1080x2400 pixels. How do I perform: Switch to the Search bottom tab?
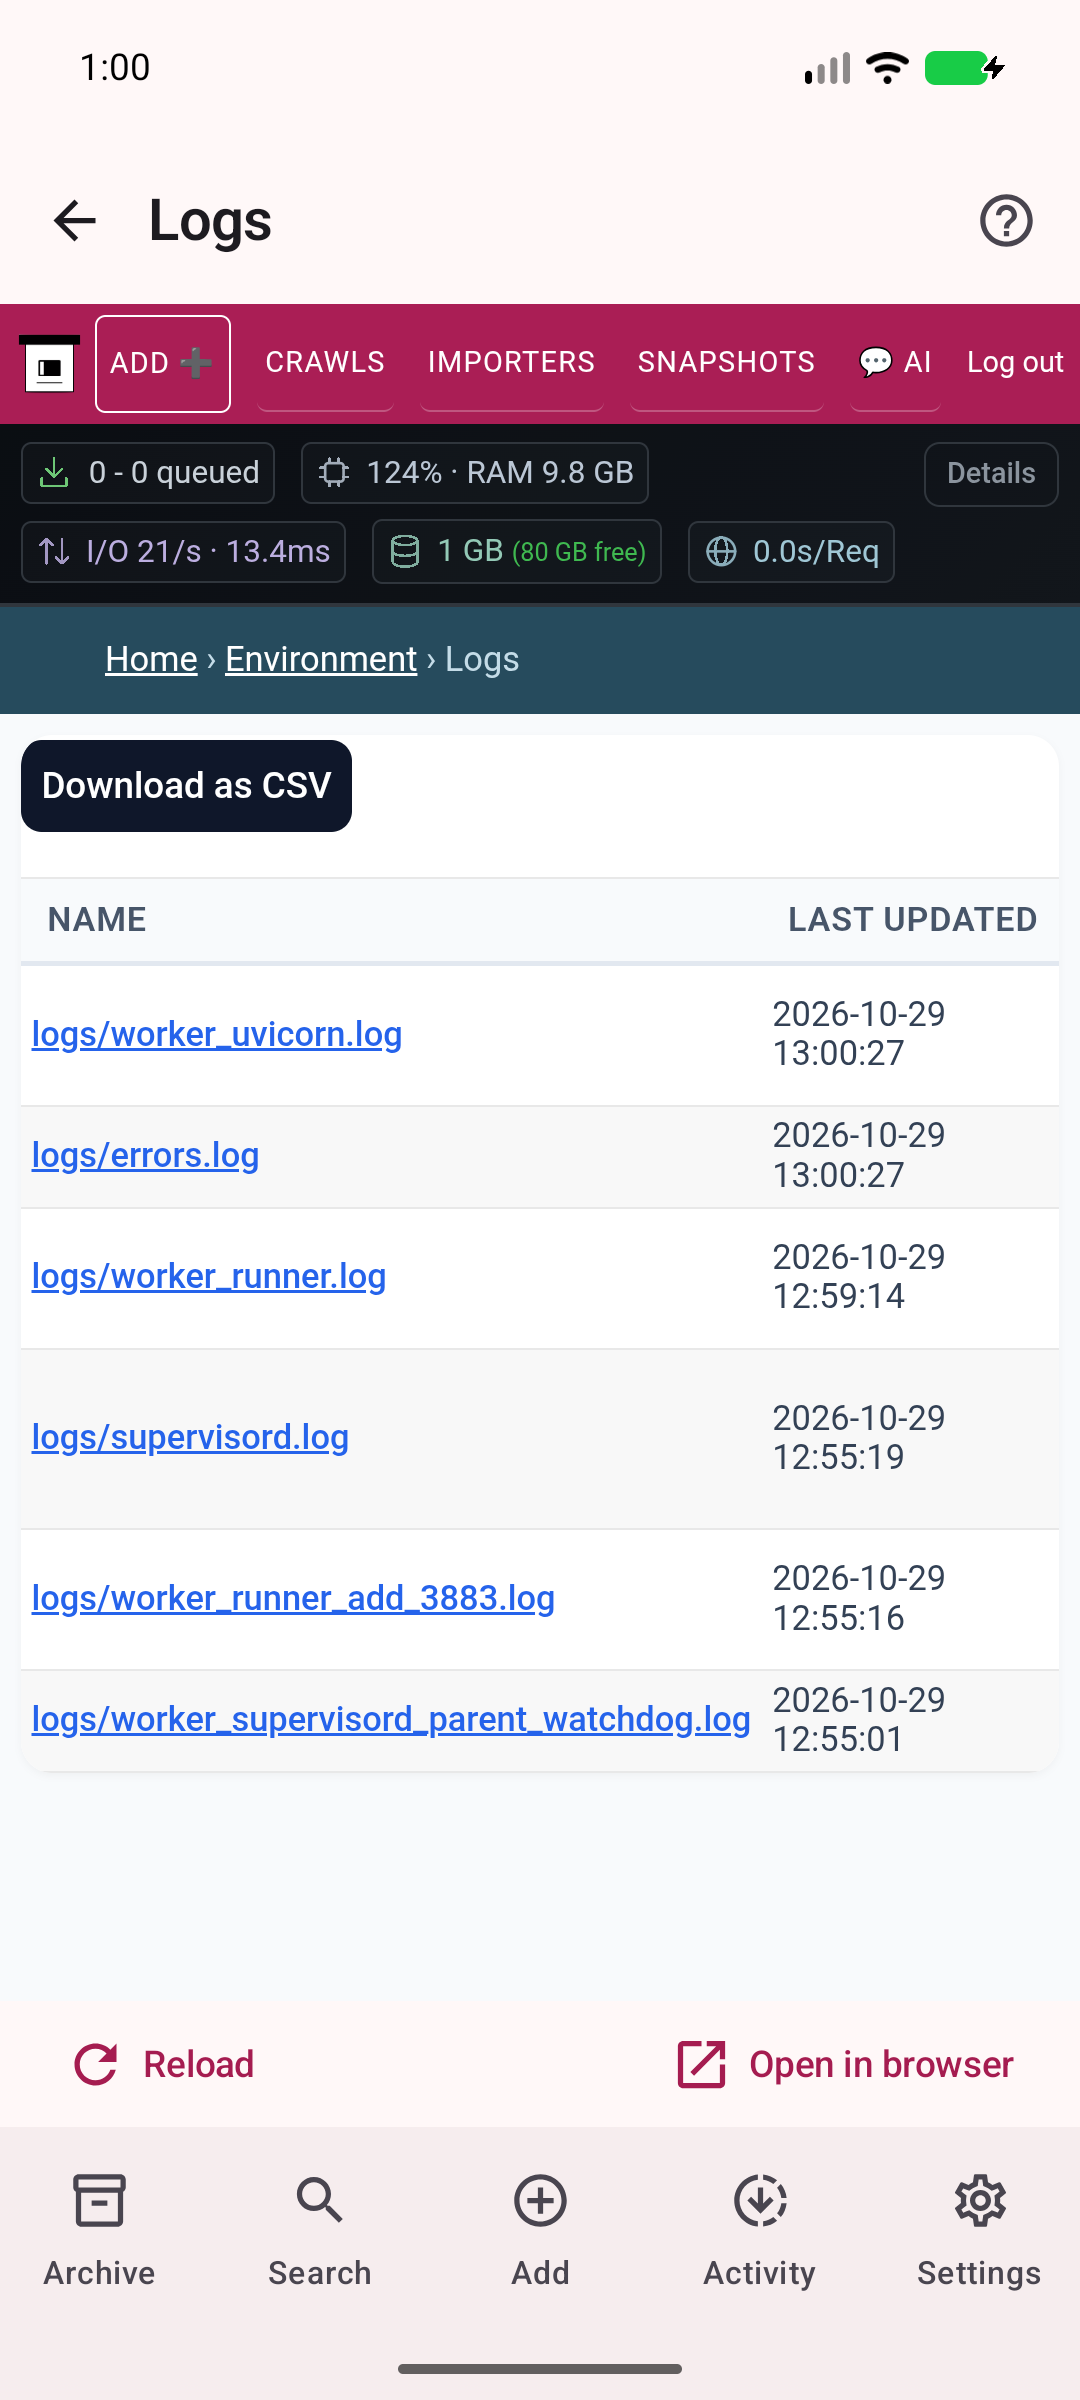(320, 2231)
